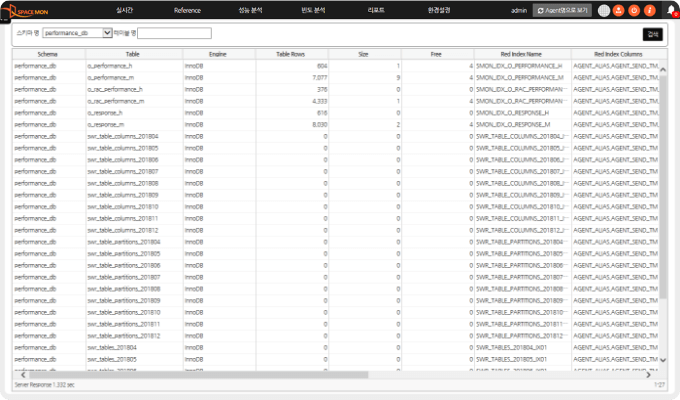Click the 1/27 row count indicator
This screenshot has width=680, height=400.
coord(659,385)
